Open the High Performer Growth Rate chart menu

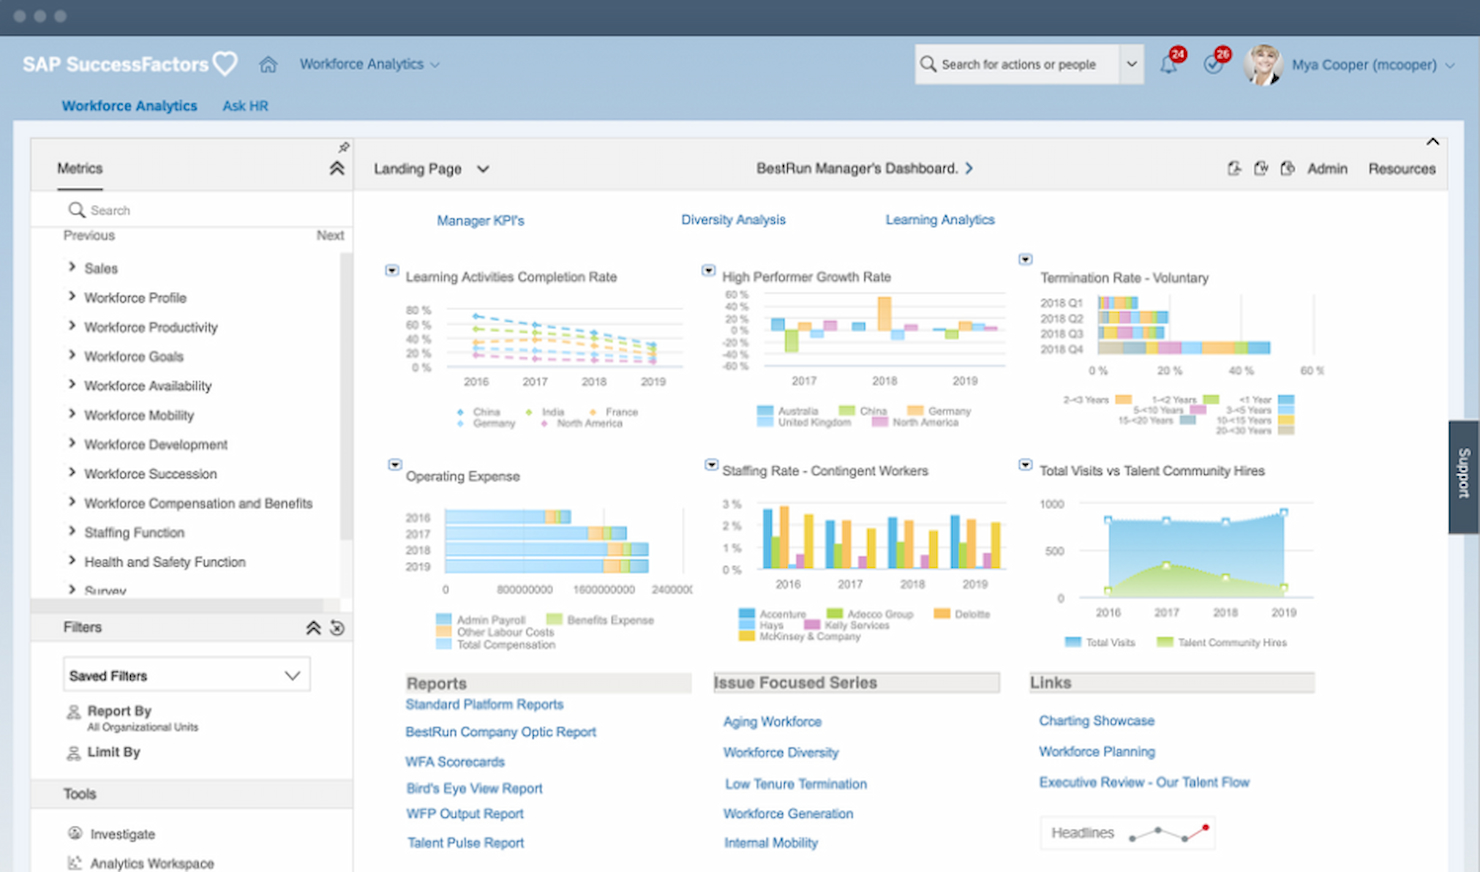[708, 271]
